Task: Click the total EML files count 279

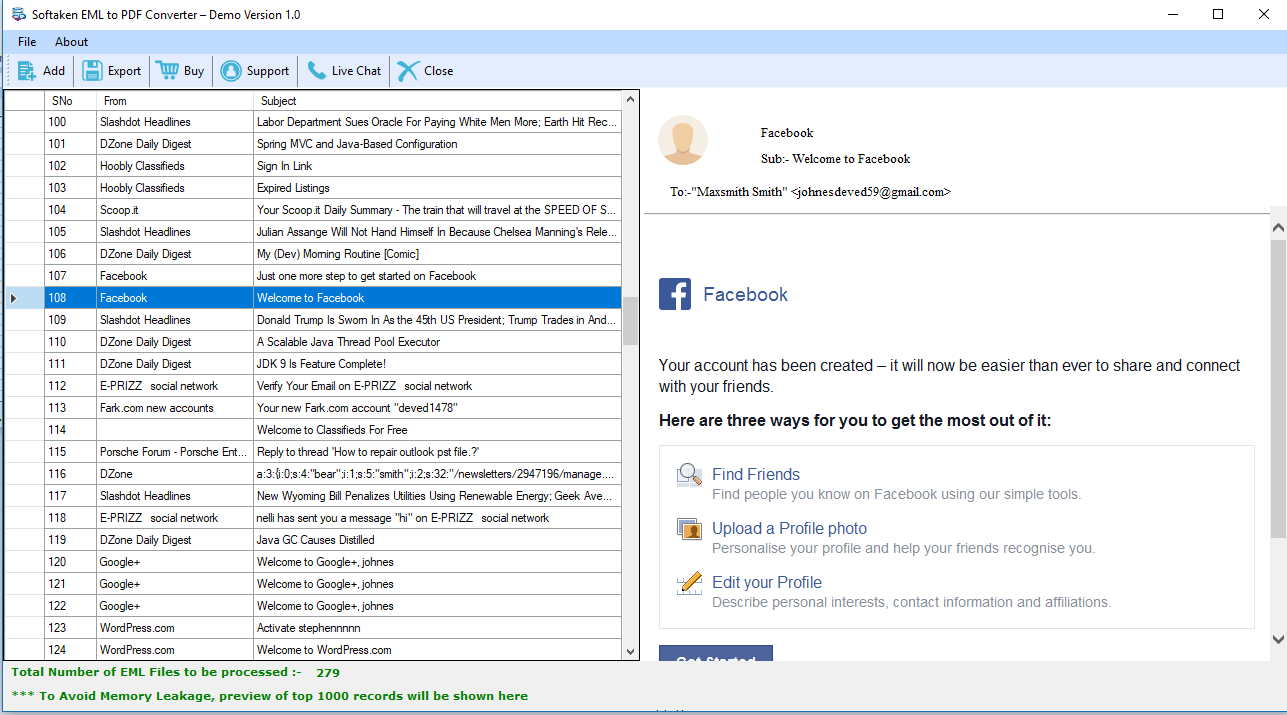Action: pyautogui.click(x=328, y=673)
